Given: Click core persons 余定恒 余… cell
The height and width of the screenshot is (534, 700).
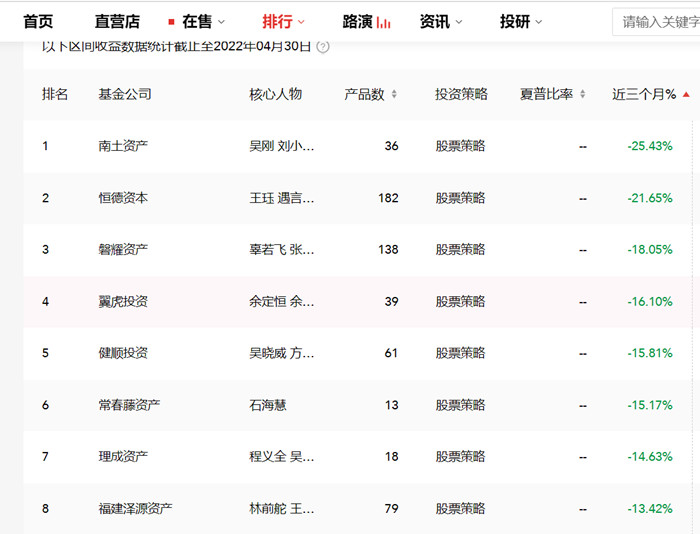Looking at the screenshot, I should click(282, 301).
